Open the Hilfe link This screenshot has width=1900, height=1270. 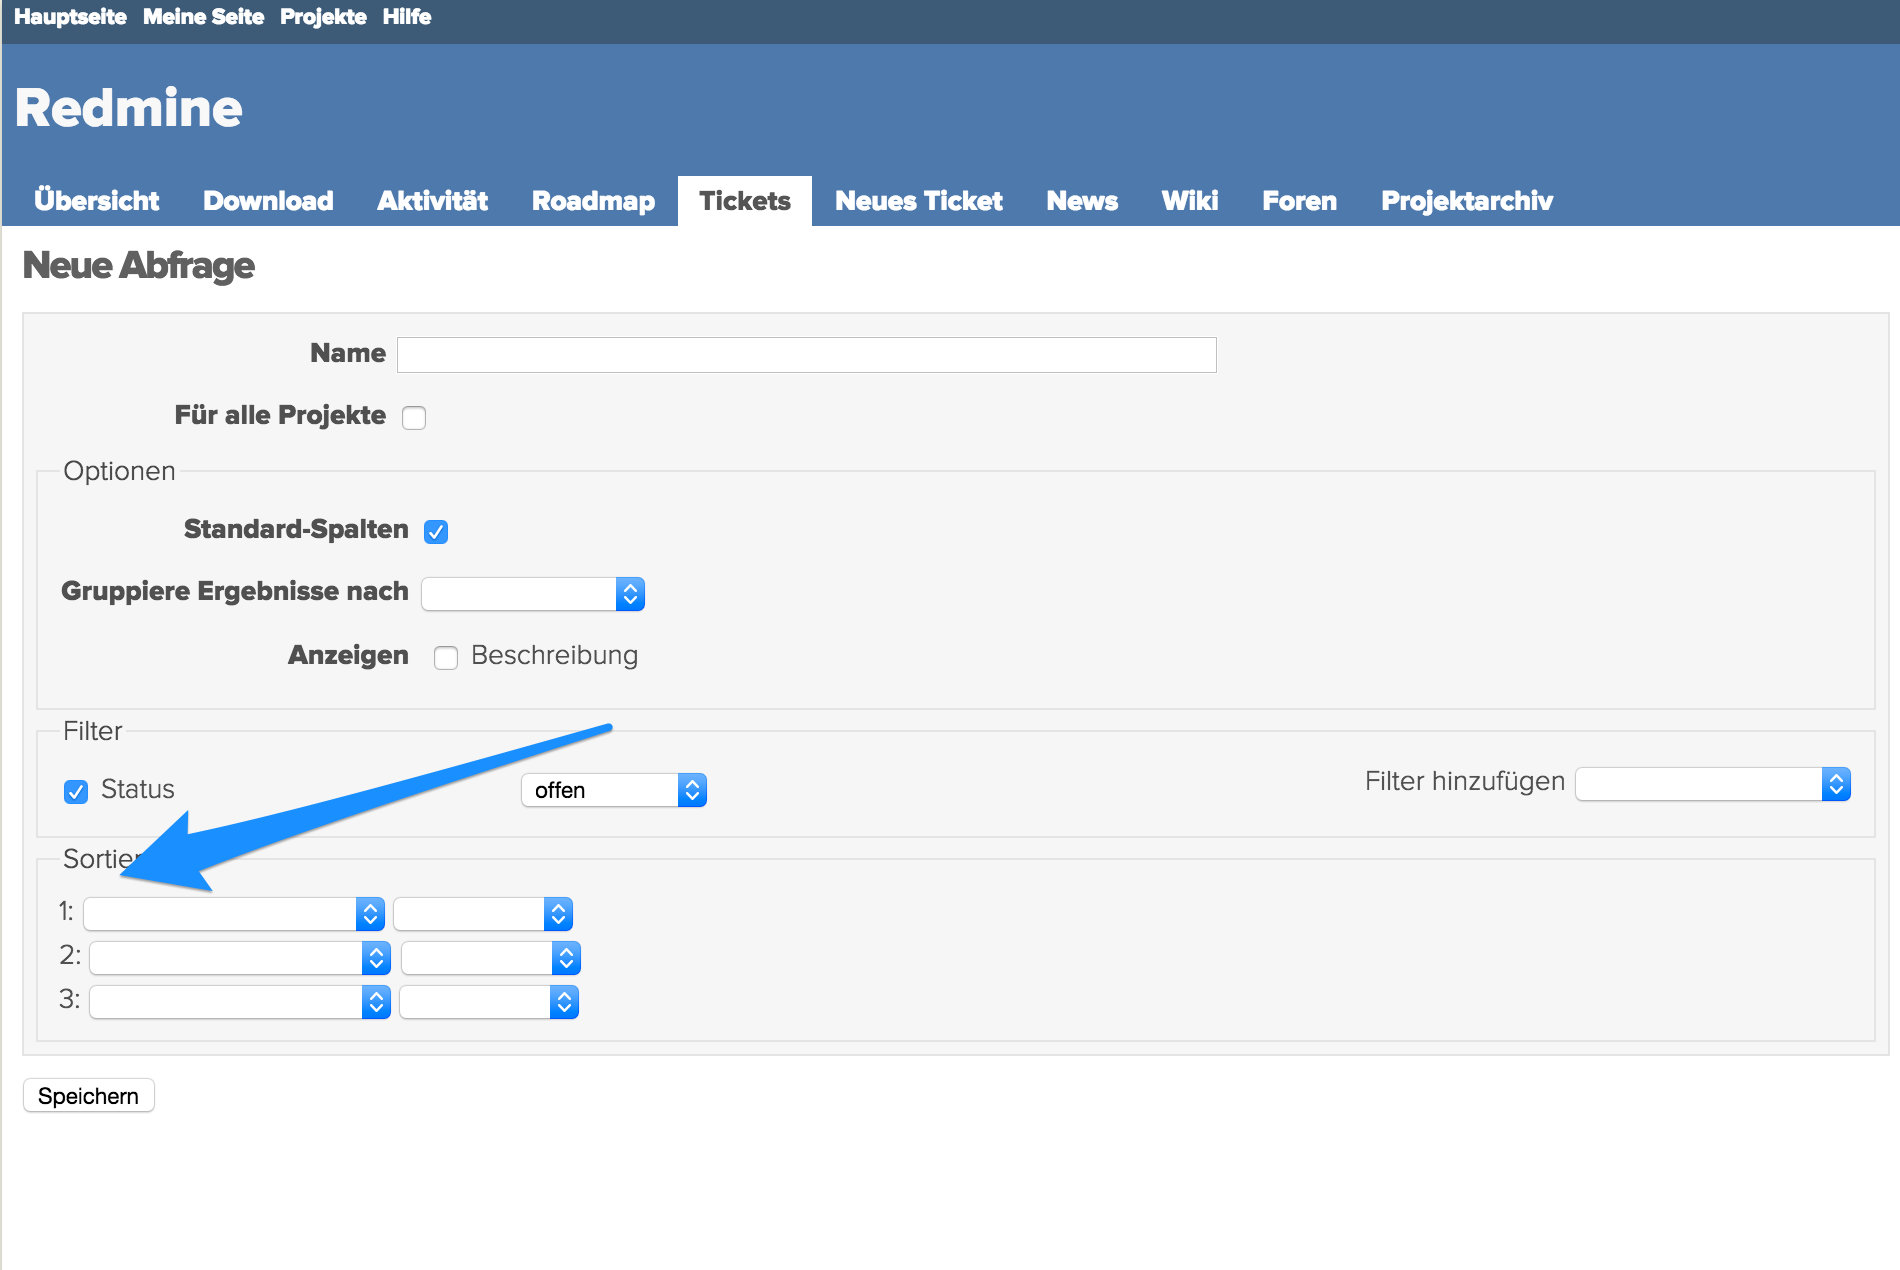click(407, 17)
